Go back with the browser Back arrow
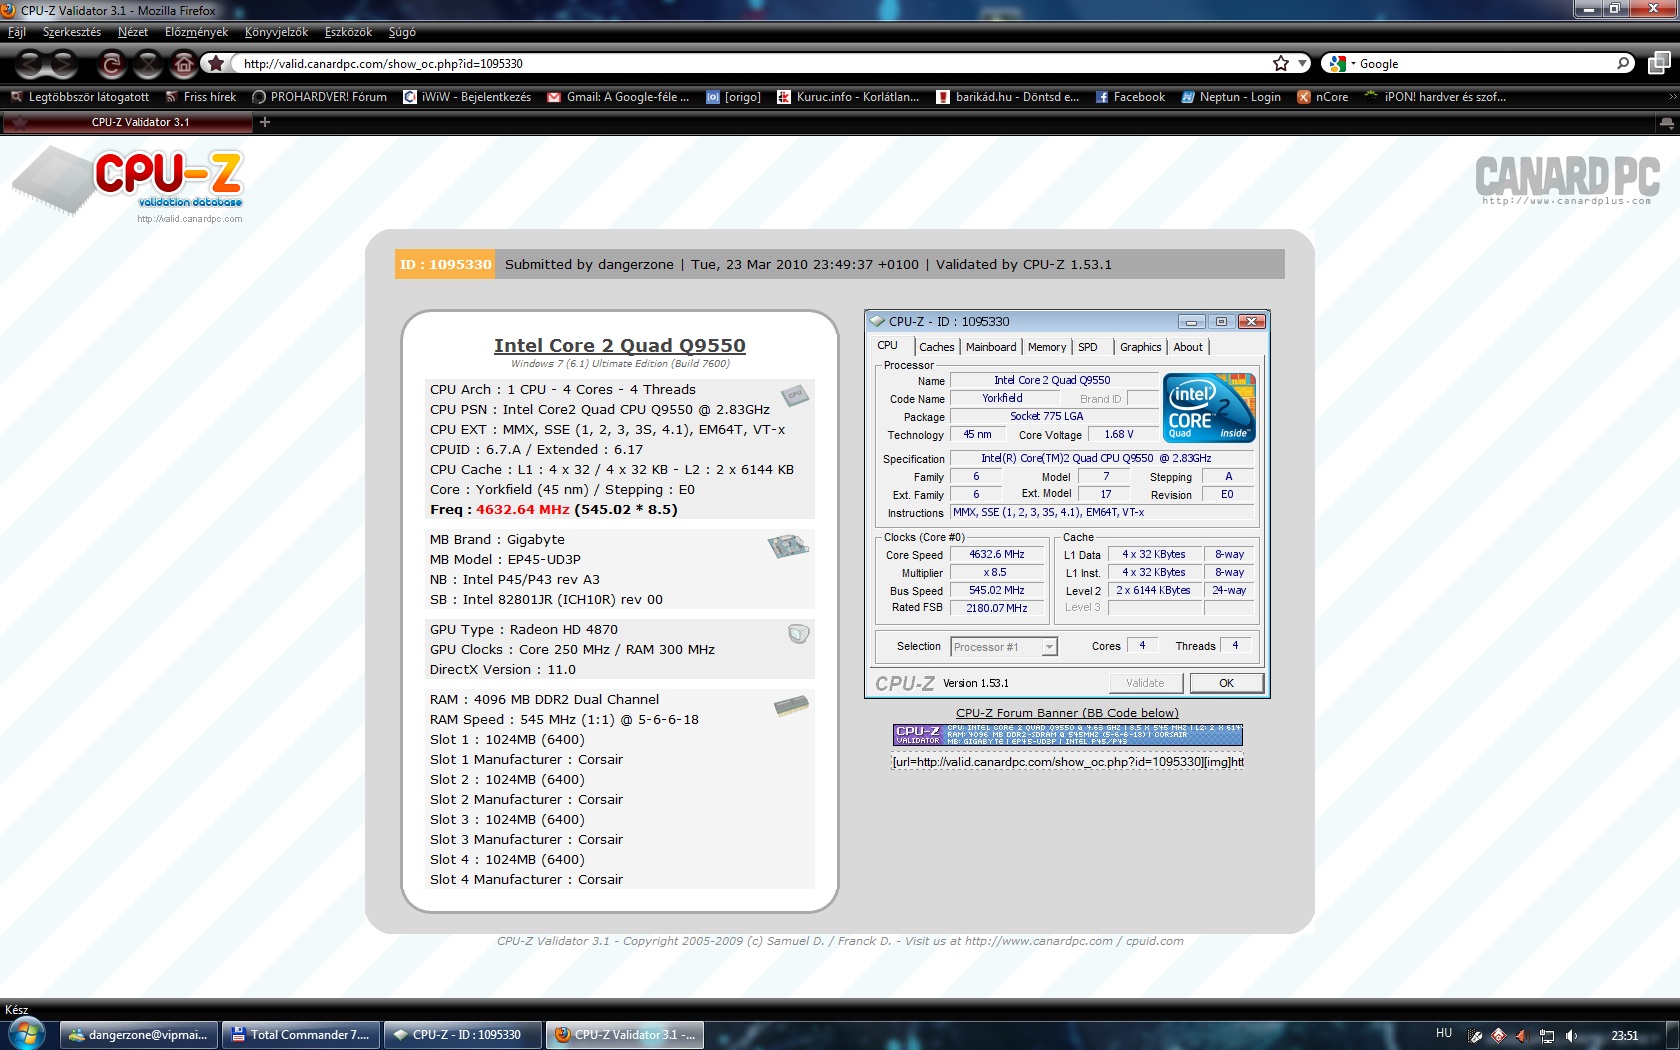Image resolution: width=1680 pixels, height=1050 pixels. [30, 64]
